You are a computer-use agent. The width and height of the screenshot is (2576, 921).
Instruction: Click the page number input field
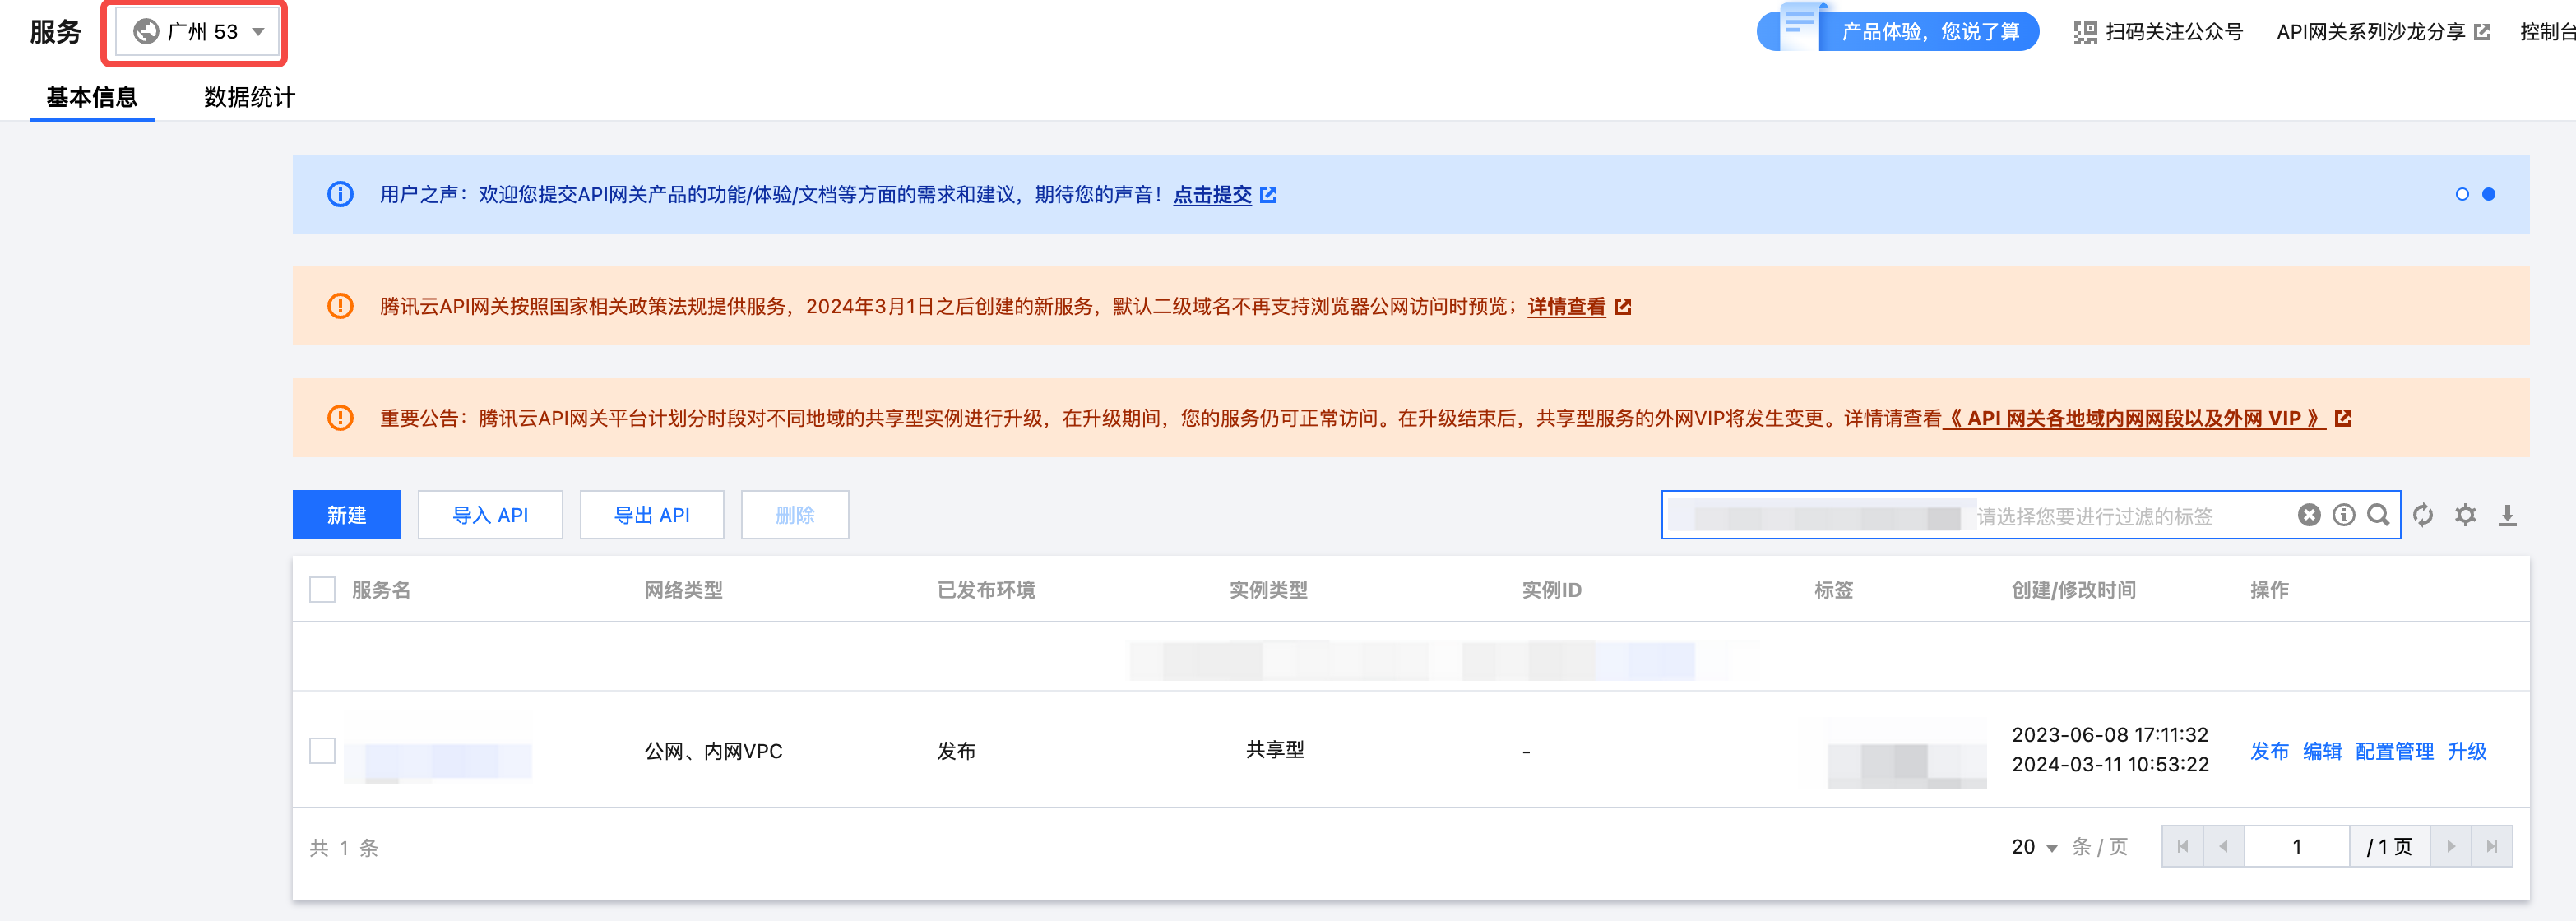pyautogui.click(x=2296, y=847)
